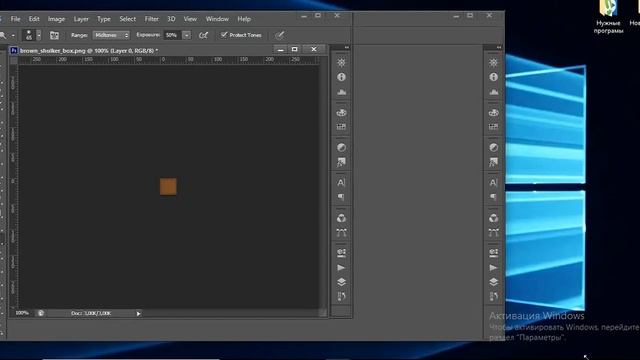Open the Actions play icon beside the document
Viewport: 640px width, 360px height.
tap(342, 268)
